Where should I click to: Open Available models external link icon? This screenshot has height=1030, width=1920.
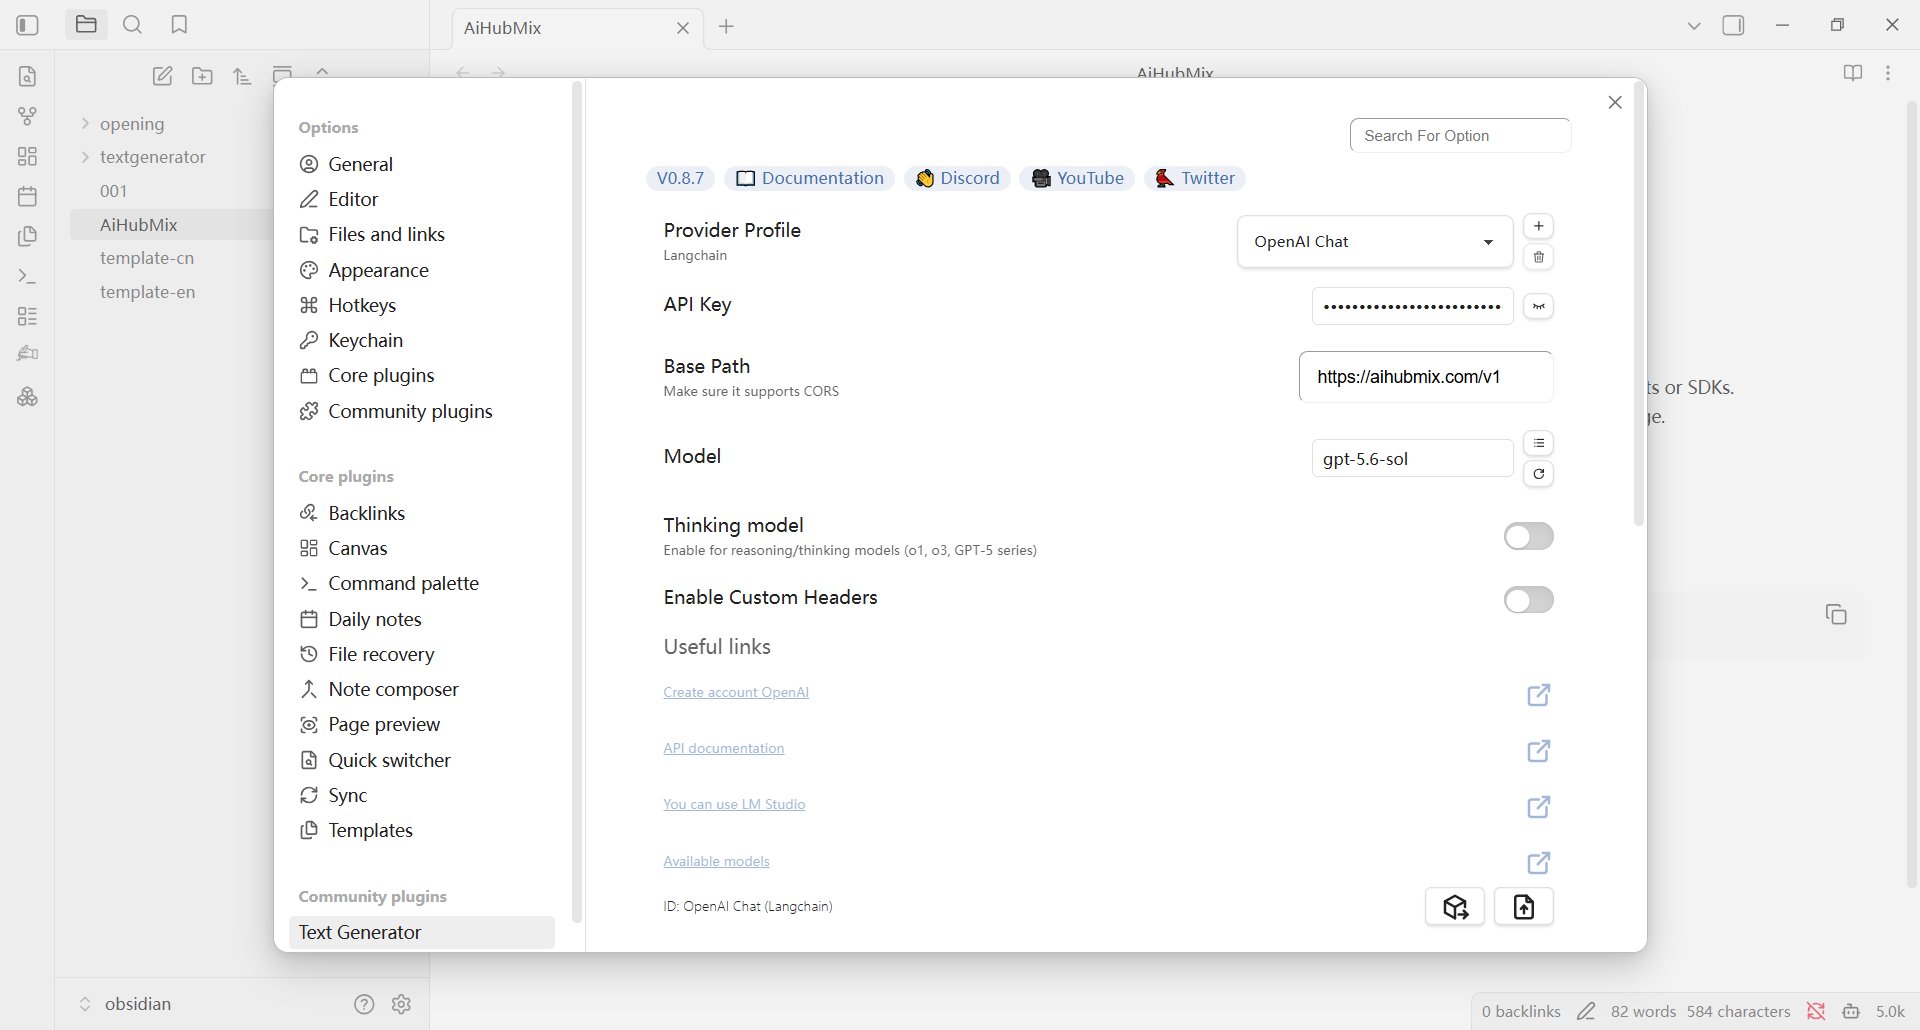pos(1539,863)
